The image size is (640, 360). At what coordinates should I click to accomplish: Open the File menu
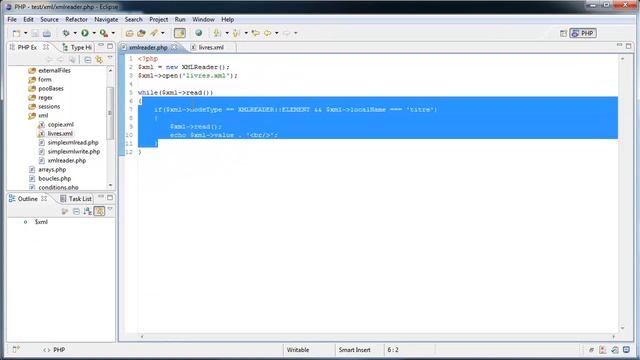(12, 20)
